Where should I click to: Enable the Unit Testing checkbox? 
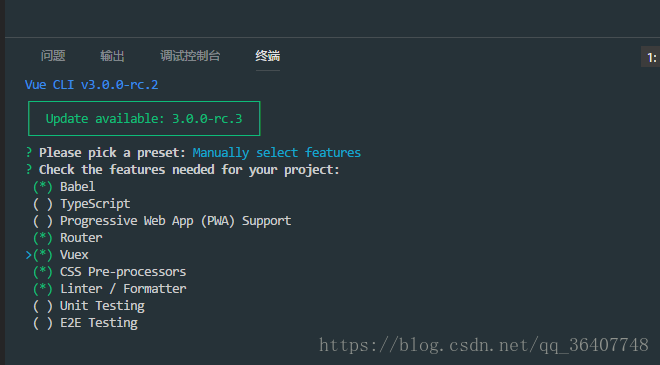(x=43, y=306)
